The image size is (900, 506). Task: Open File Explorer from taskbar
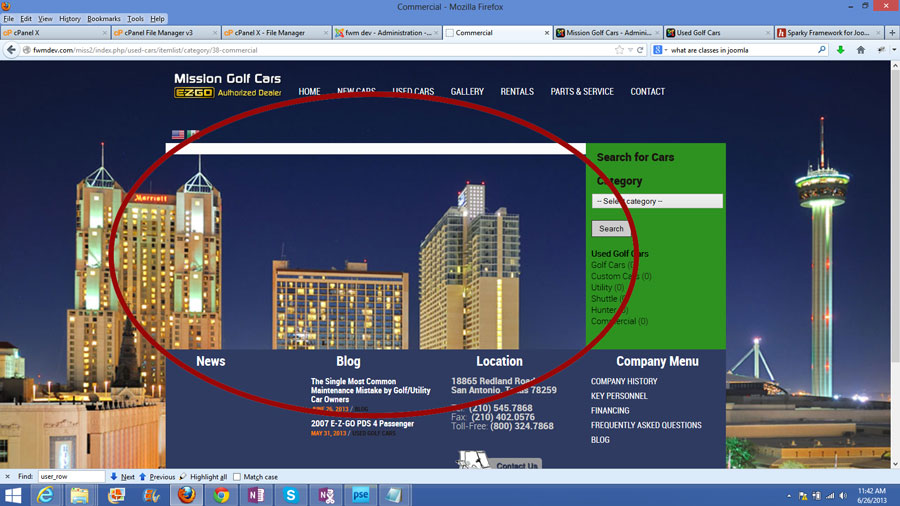(x=80, y=495)
